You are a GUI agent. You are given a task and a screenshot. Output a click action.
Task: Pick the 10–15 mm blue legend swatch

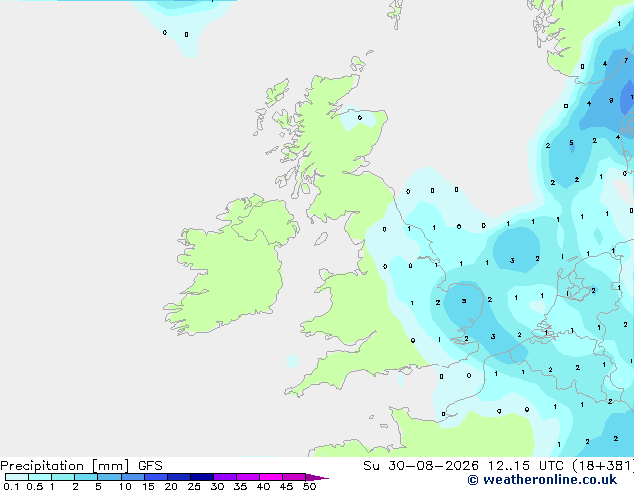coord(133,477)
